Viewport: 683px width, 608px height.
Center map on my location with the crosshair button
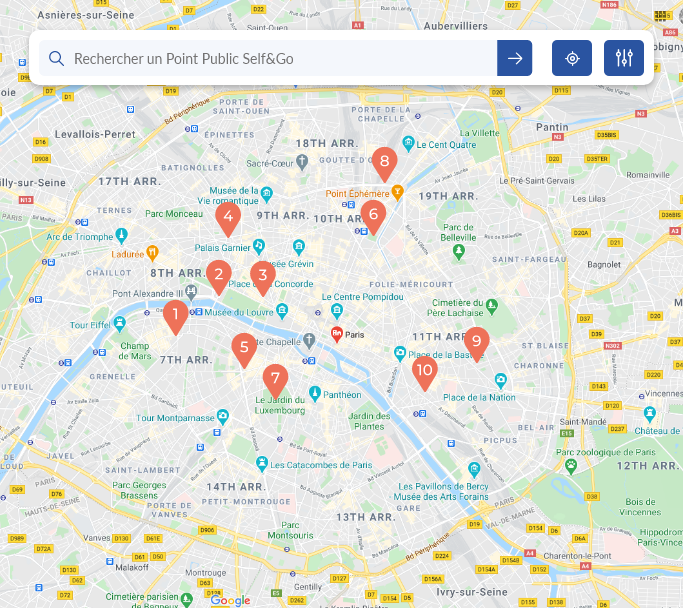coord(571,58)
